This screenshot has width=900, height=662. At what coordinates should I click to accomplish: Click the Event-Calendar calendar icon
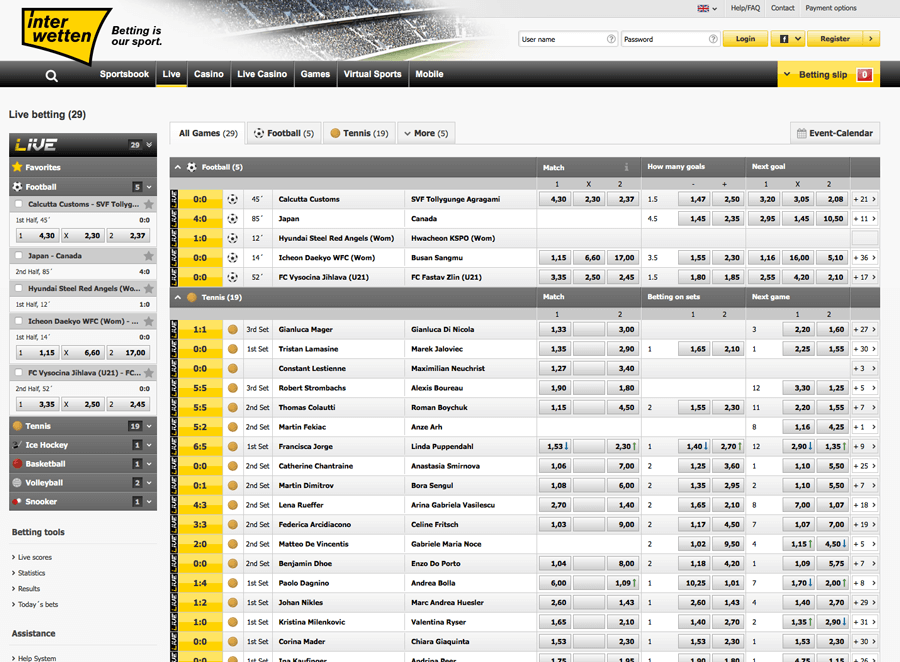(801, 133)
